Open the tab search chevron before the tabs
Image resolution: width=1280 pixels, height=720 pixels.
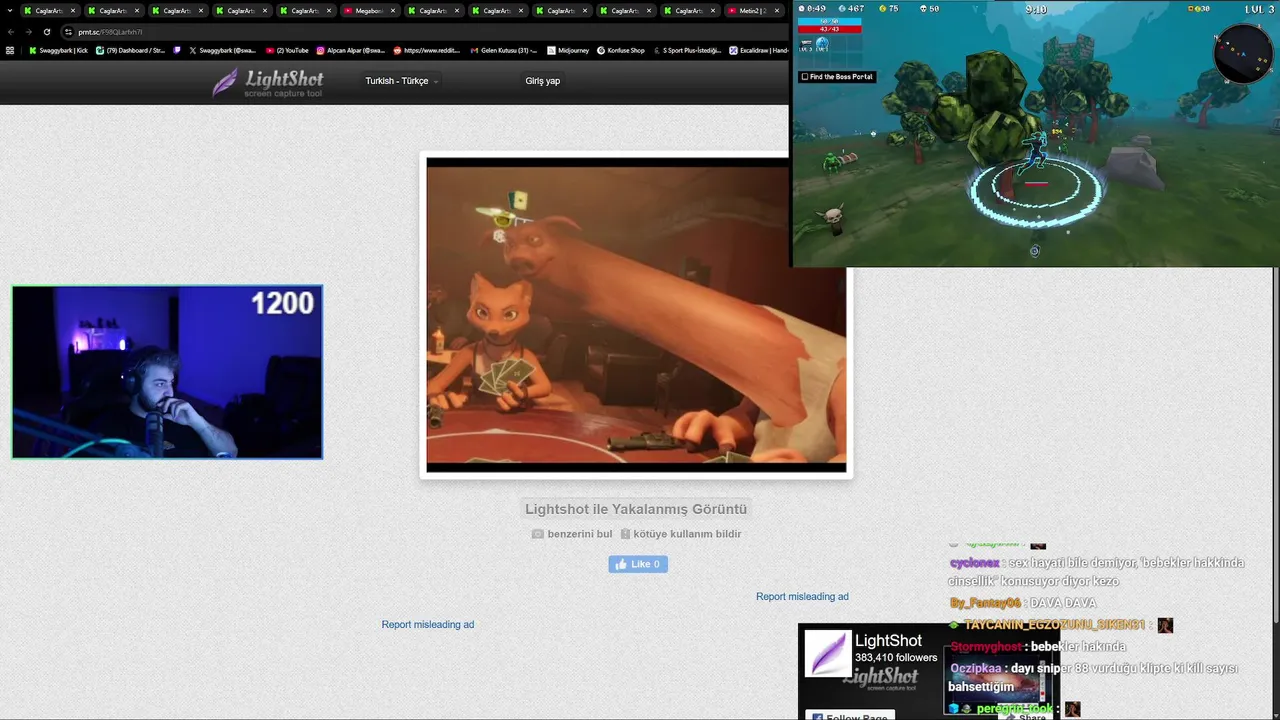[9, 10]
